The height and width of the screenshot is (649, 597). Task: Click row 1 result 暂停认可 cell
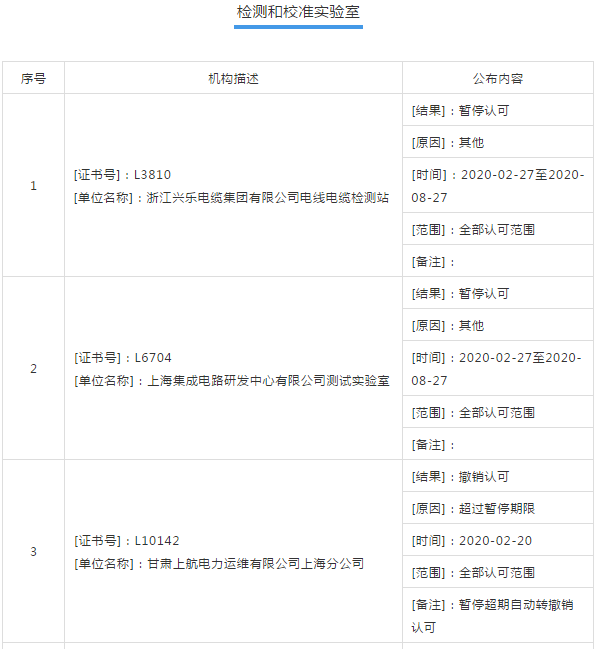[498, 110]
